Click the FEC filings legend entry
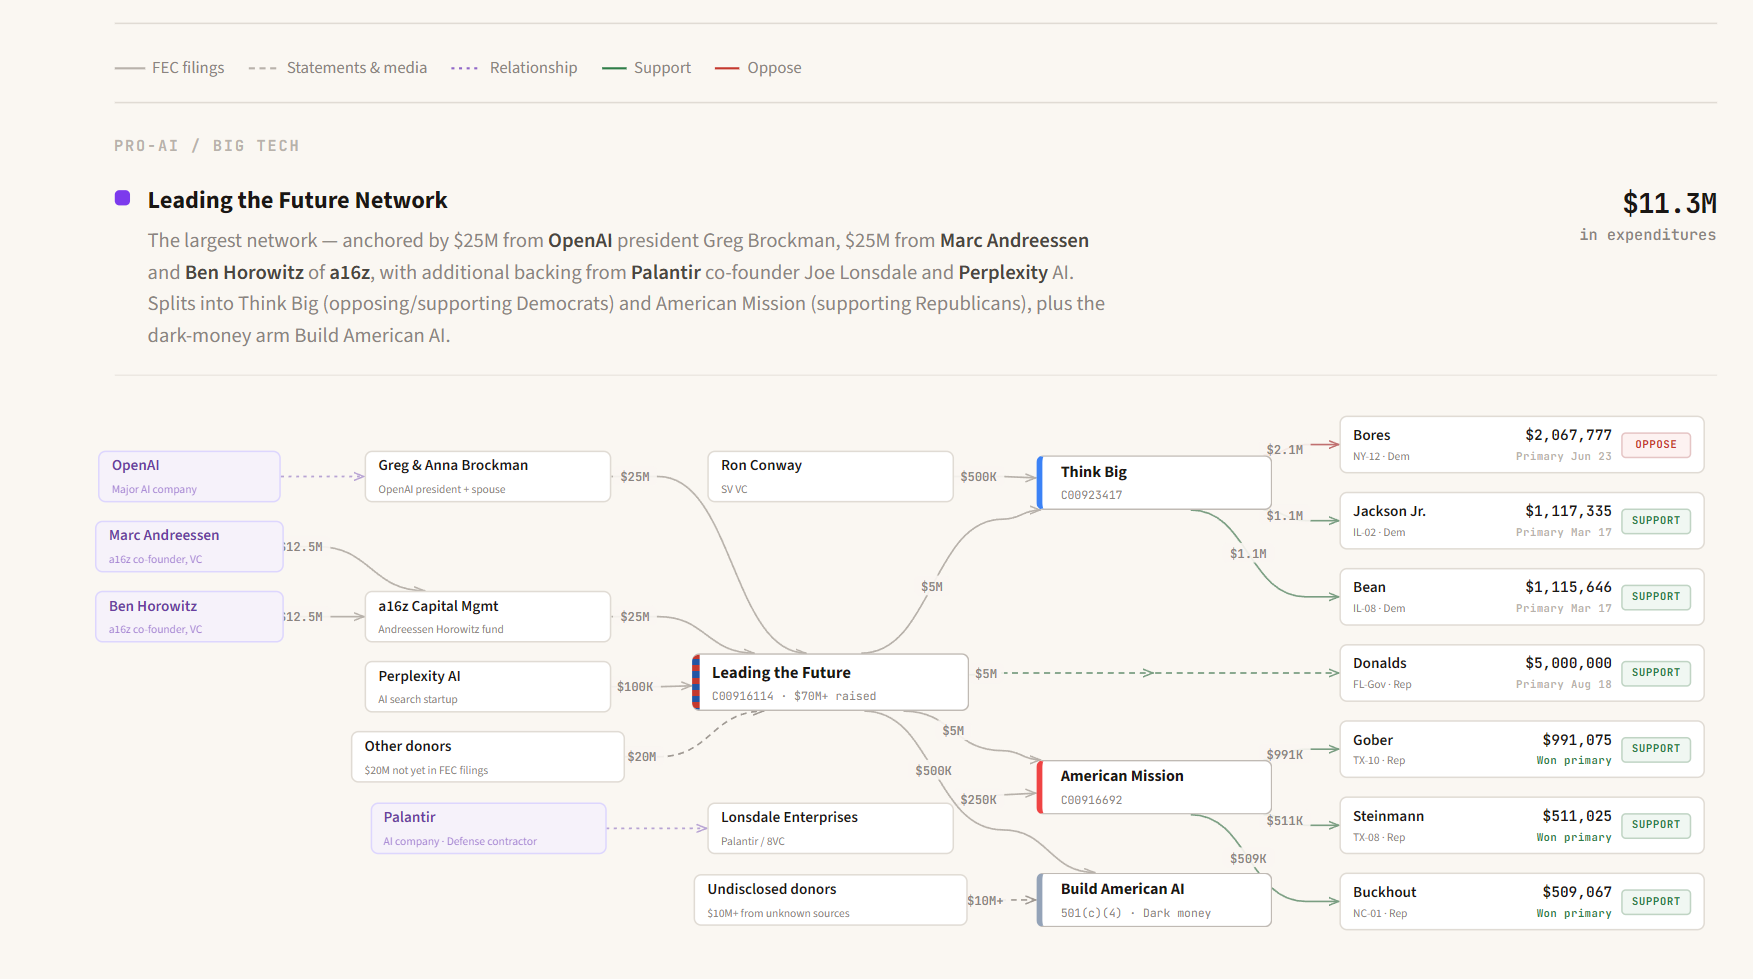The image size is (1753, 979). (x=169, y=68)
